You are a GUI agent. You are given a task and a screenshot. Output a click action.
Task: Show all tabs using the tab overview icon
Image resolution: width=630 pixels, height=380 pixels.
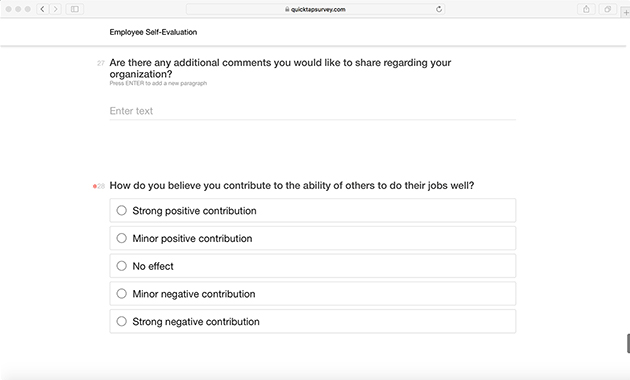tap(608, 9)
